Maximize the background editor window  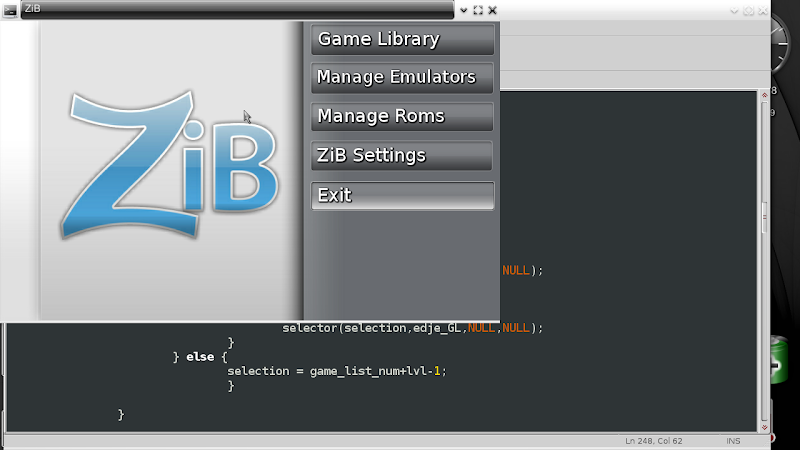click(x=748, y=10)
